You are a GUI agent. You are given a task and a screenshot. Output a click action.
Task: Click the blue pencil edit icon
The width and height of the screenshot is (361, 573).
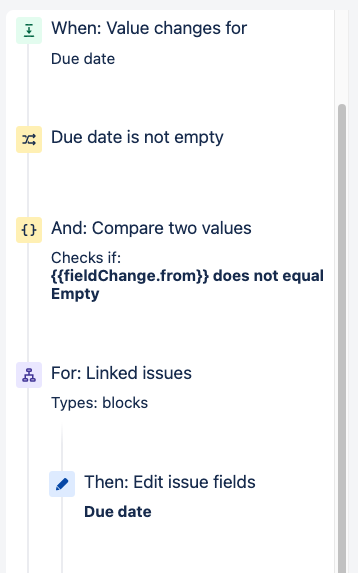[x=62, y=484]
